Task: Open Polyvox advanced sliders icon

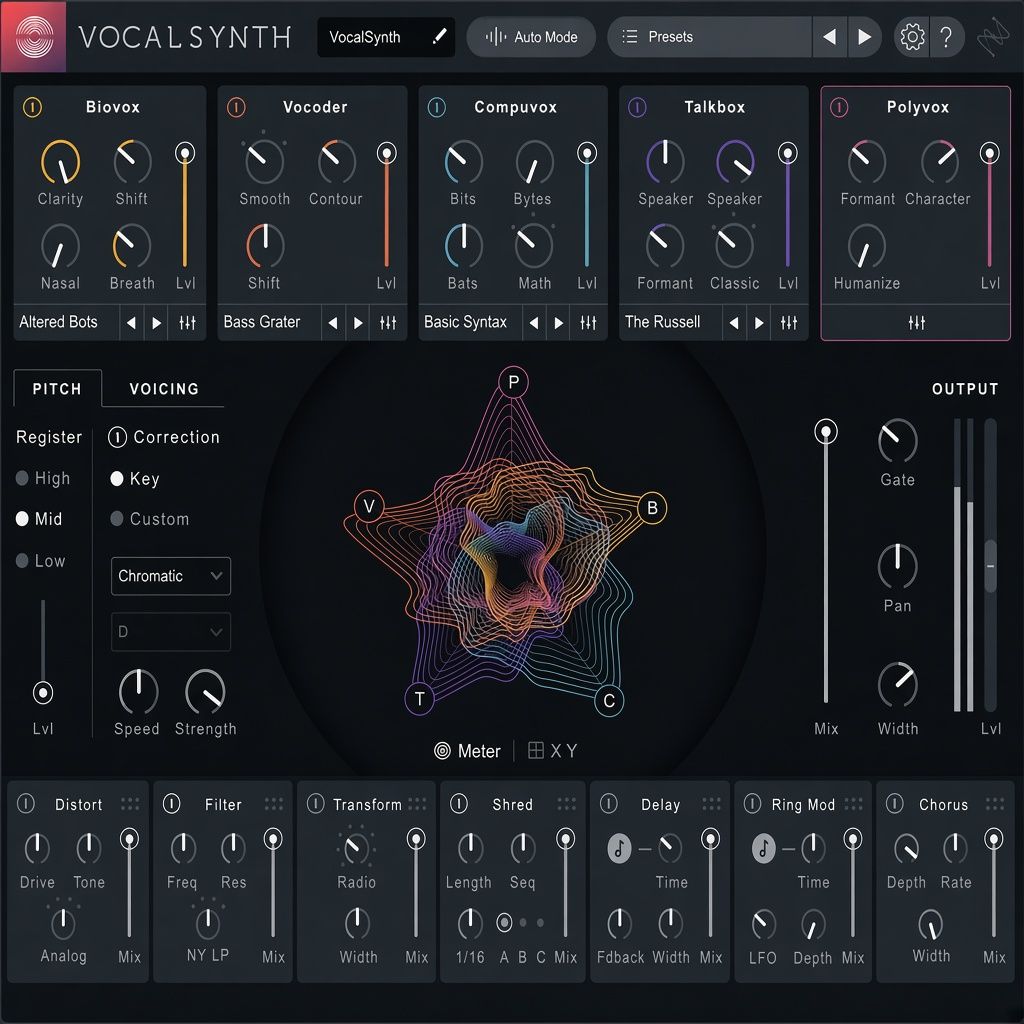Action: [916, 322]
